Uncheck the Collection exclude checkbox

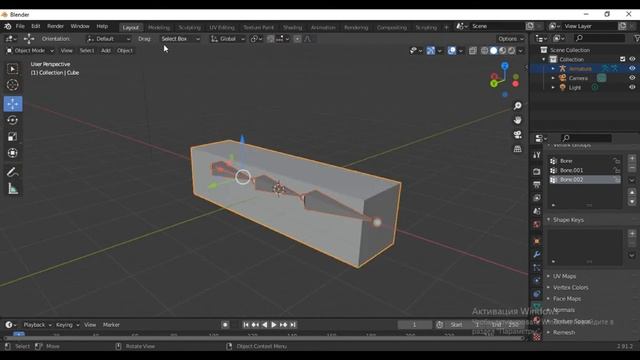click(x=622, y=59)
